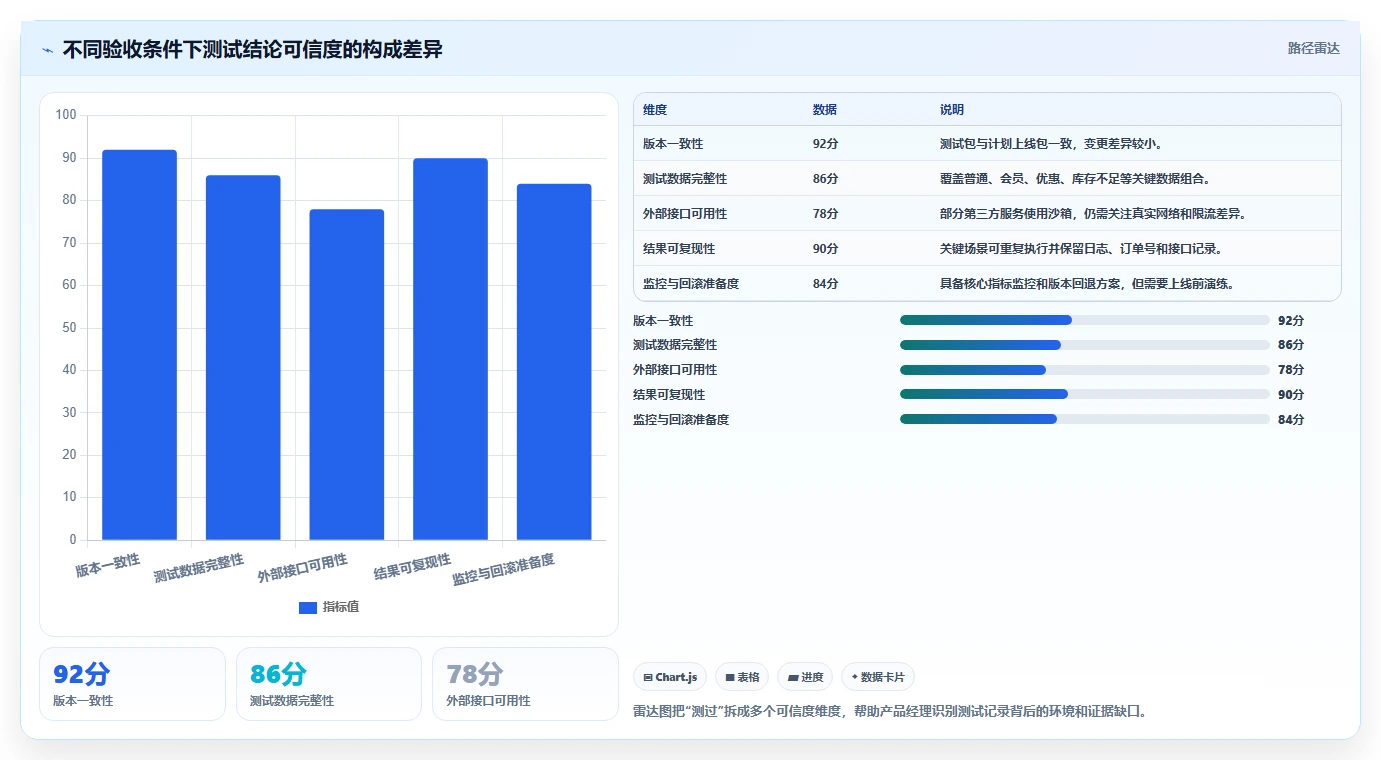Click the 测试数据完整性 bar in chart
The height and width of the screenshot is (760, 1381).
point(243,358)
